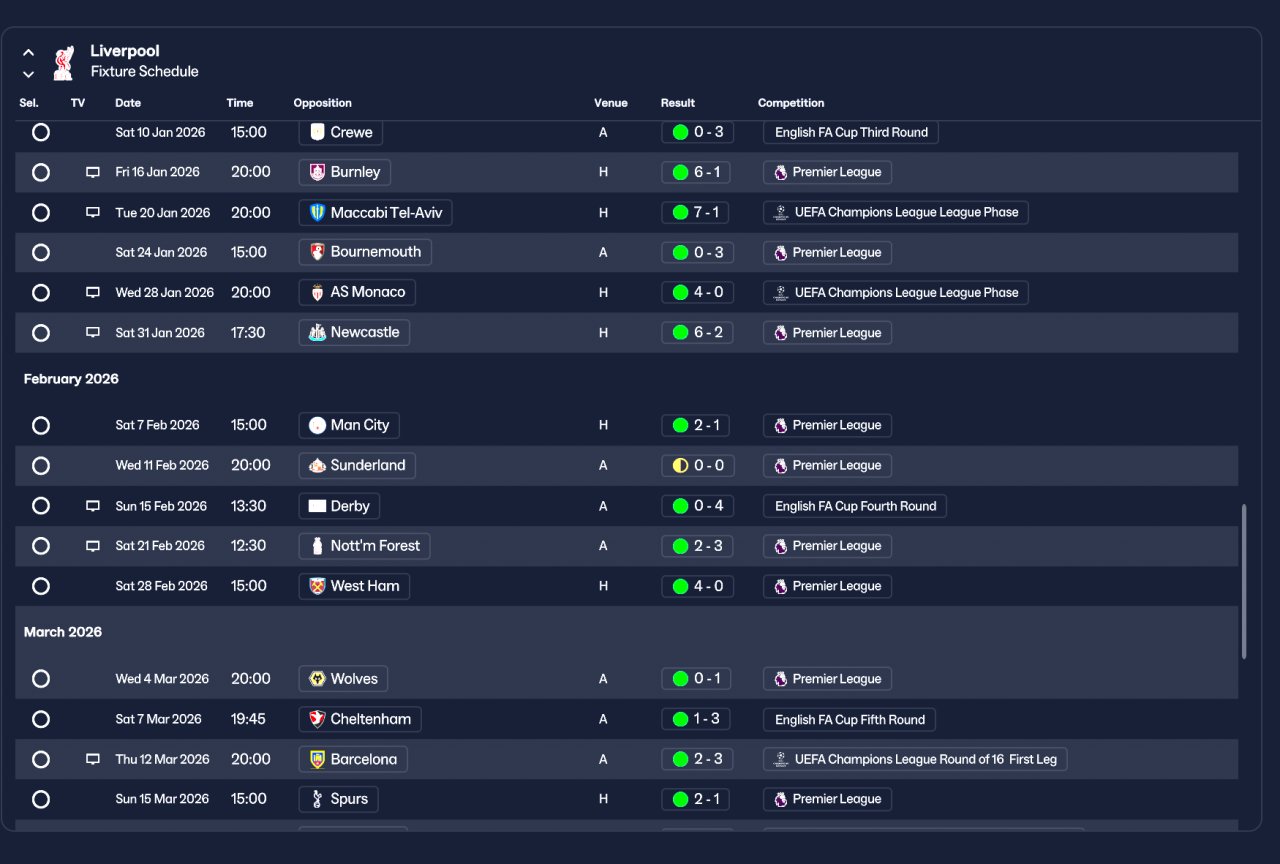The height and width of the screenshot is (864, 1280).
Task: Click the Man City club badge
Action: 317,425
